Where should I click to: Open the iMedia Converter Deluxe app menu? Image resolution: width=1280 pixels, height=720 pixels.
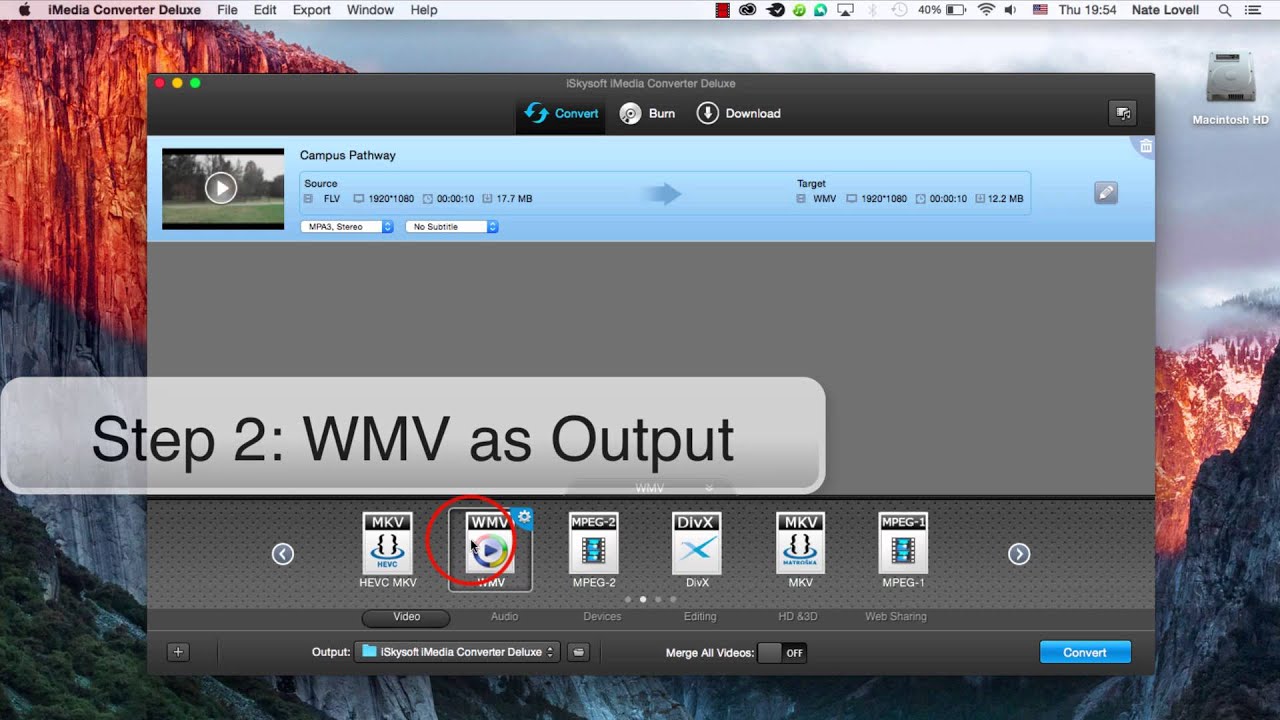[x=124, y=10]
